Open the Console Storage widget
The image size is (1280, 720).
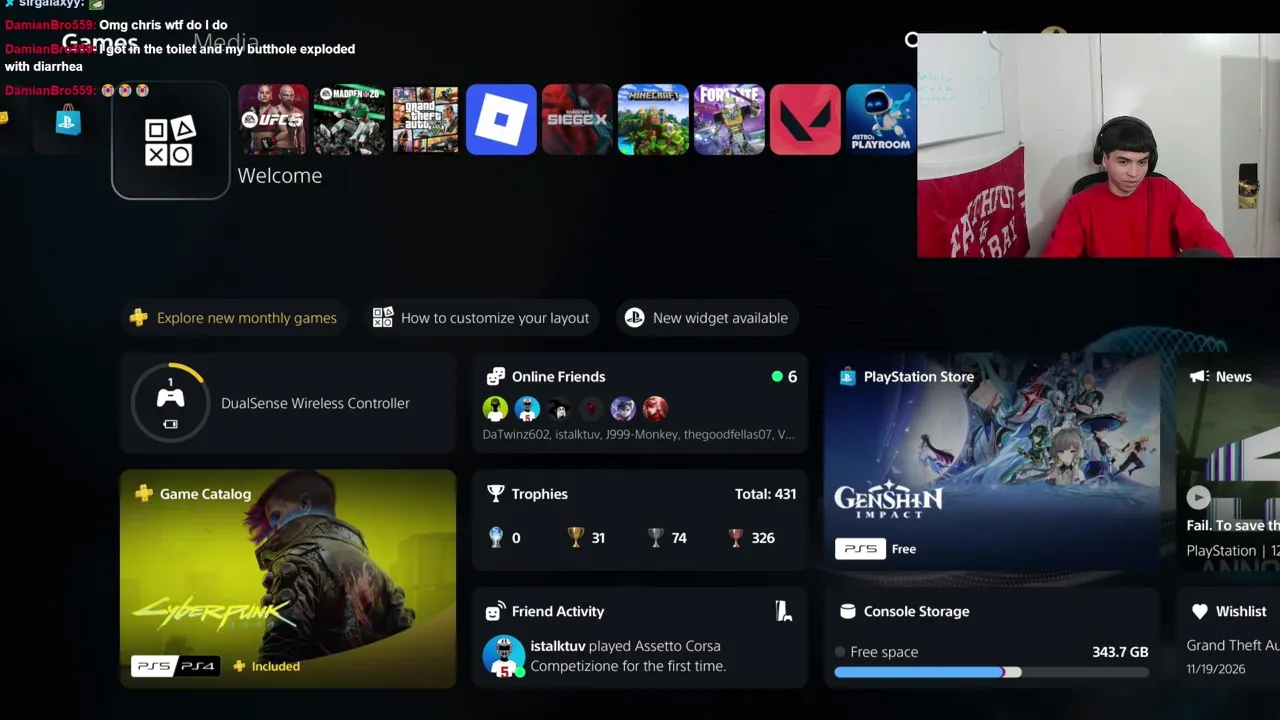pos(992,637)
